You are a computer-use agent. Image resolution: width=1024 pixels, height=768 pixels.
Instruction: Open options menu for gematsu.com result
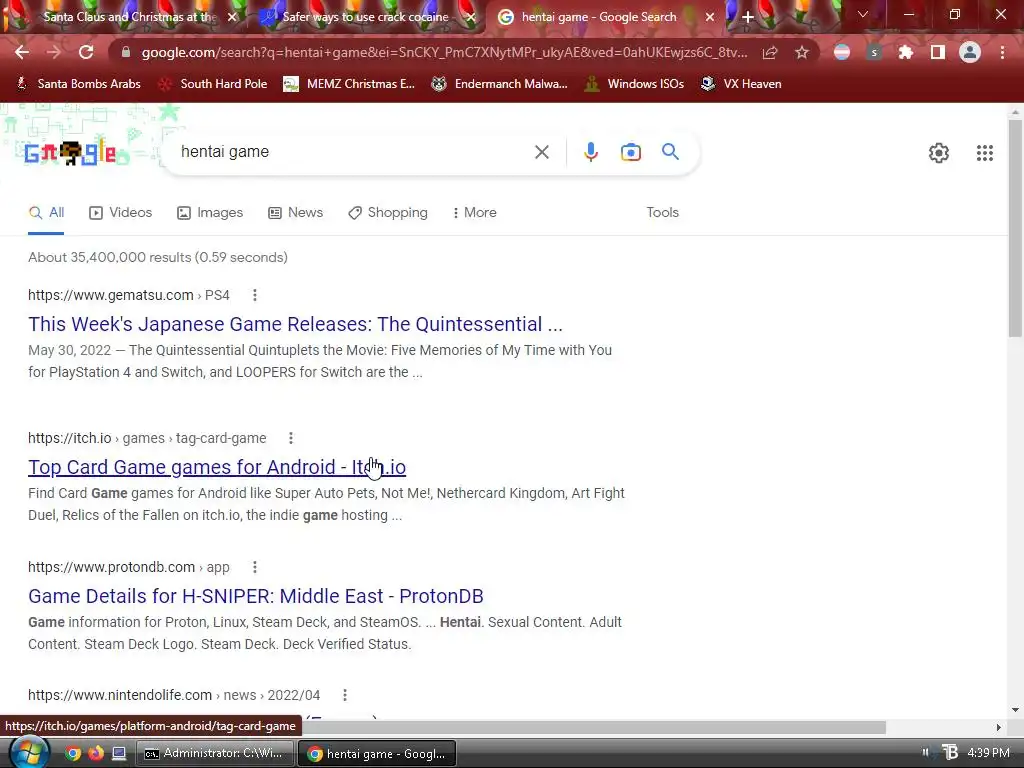point(255,295)
